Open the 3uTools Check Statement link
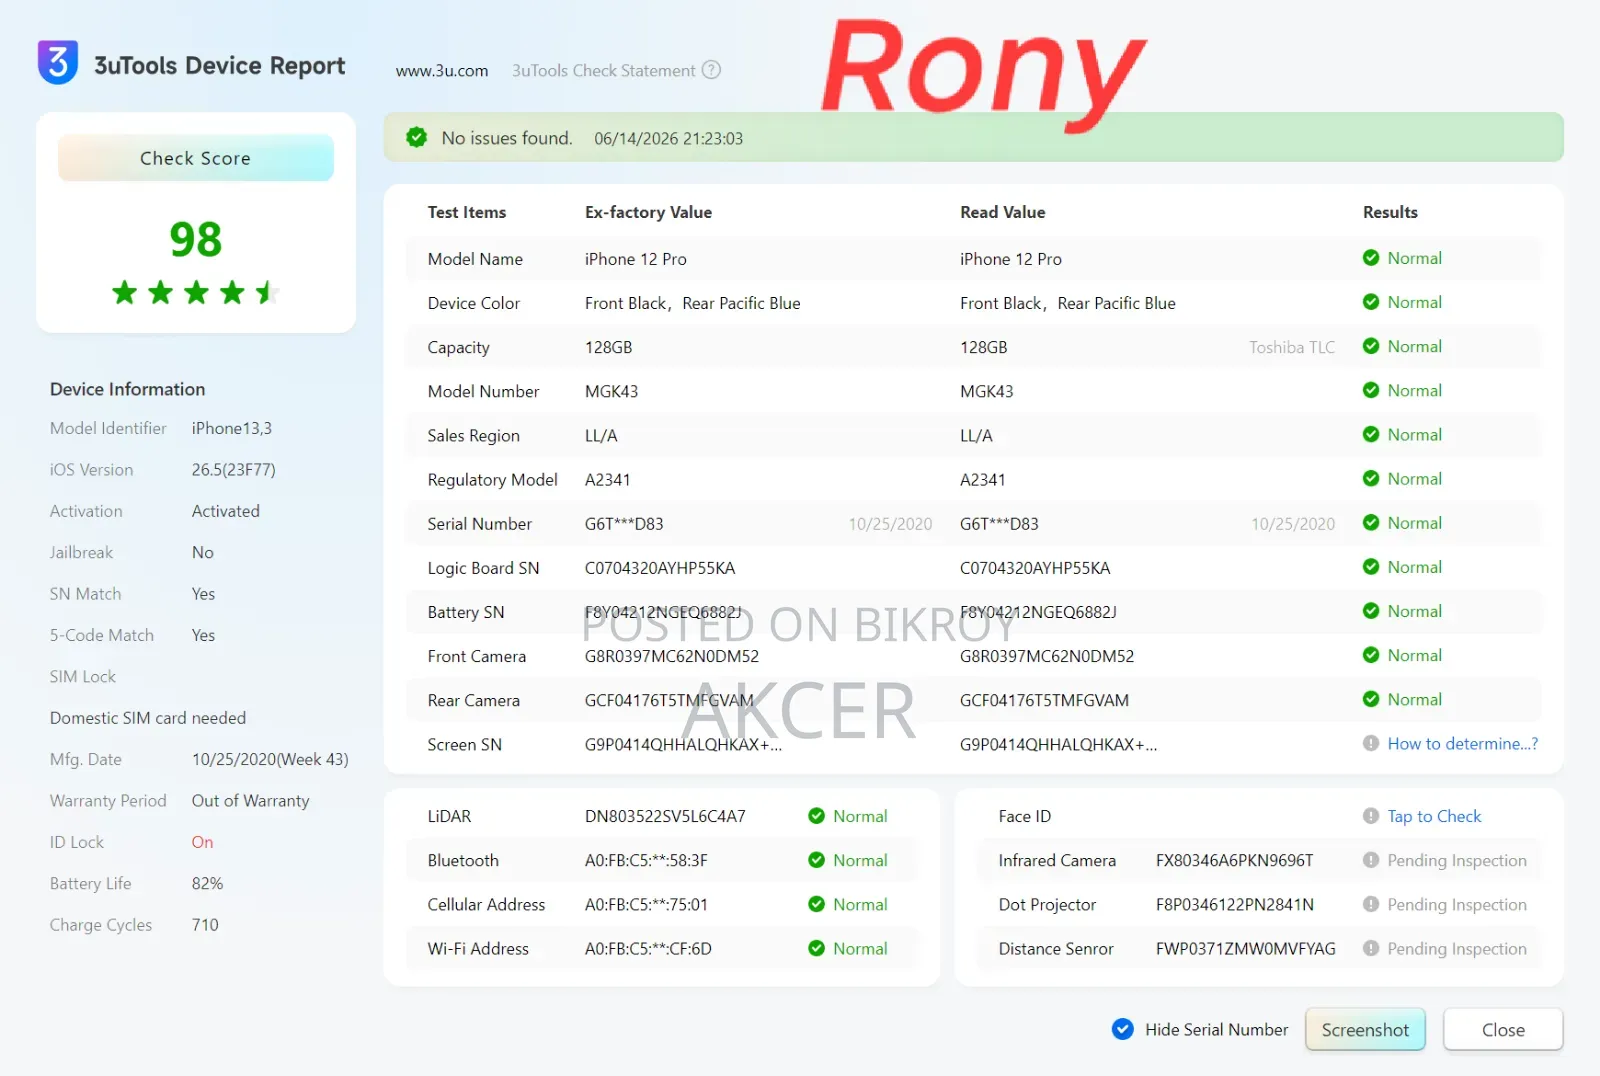The width and height of the screenshot is (1600, 1076). tap(603, 71)
